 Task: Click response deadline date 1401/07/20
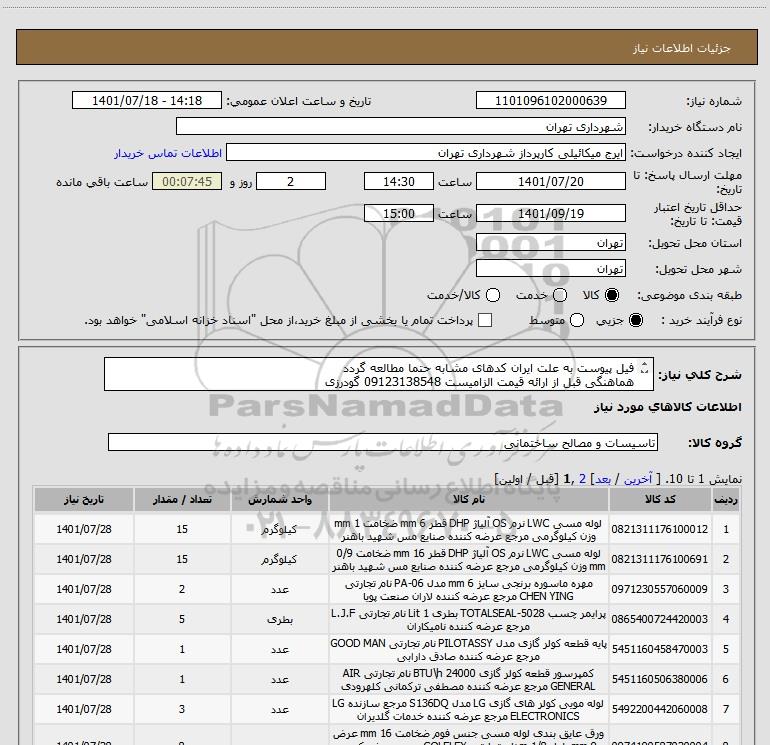[x=550, y=181]
